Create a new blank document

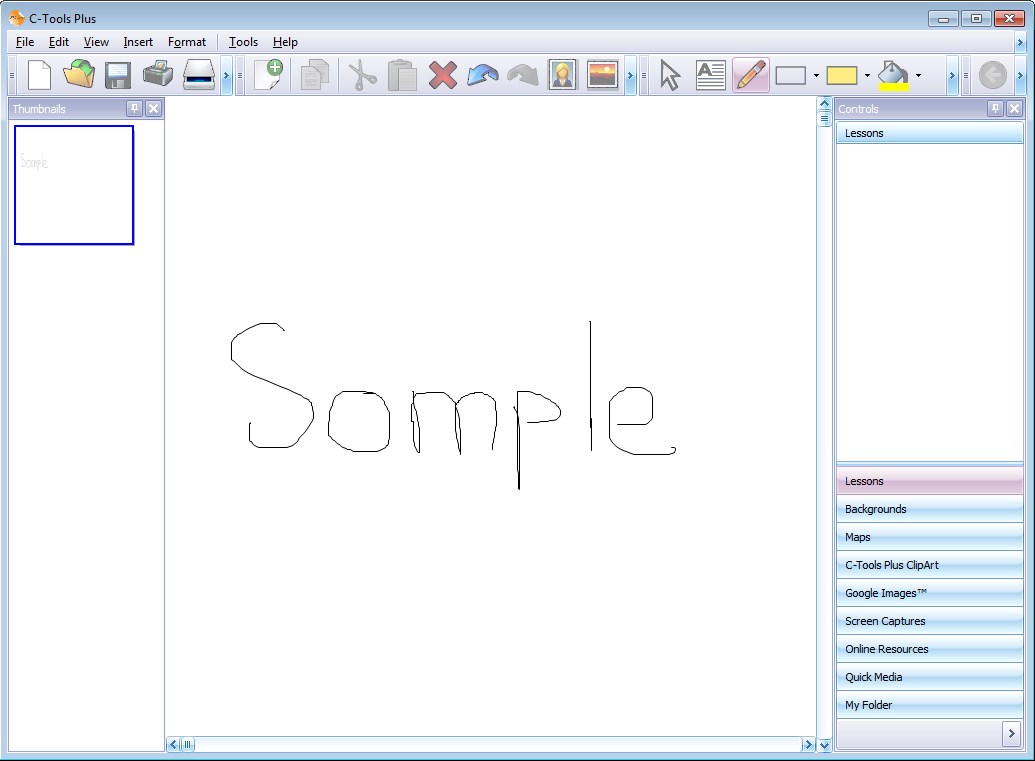pos(40,75)
